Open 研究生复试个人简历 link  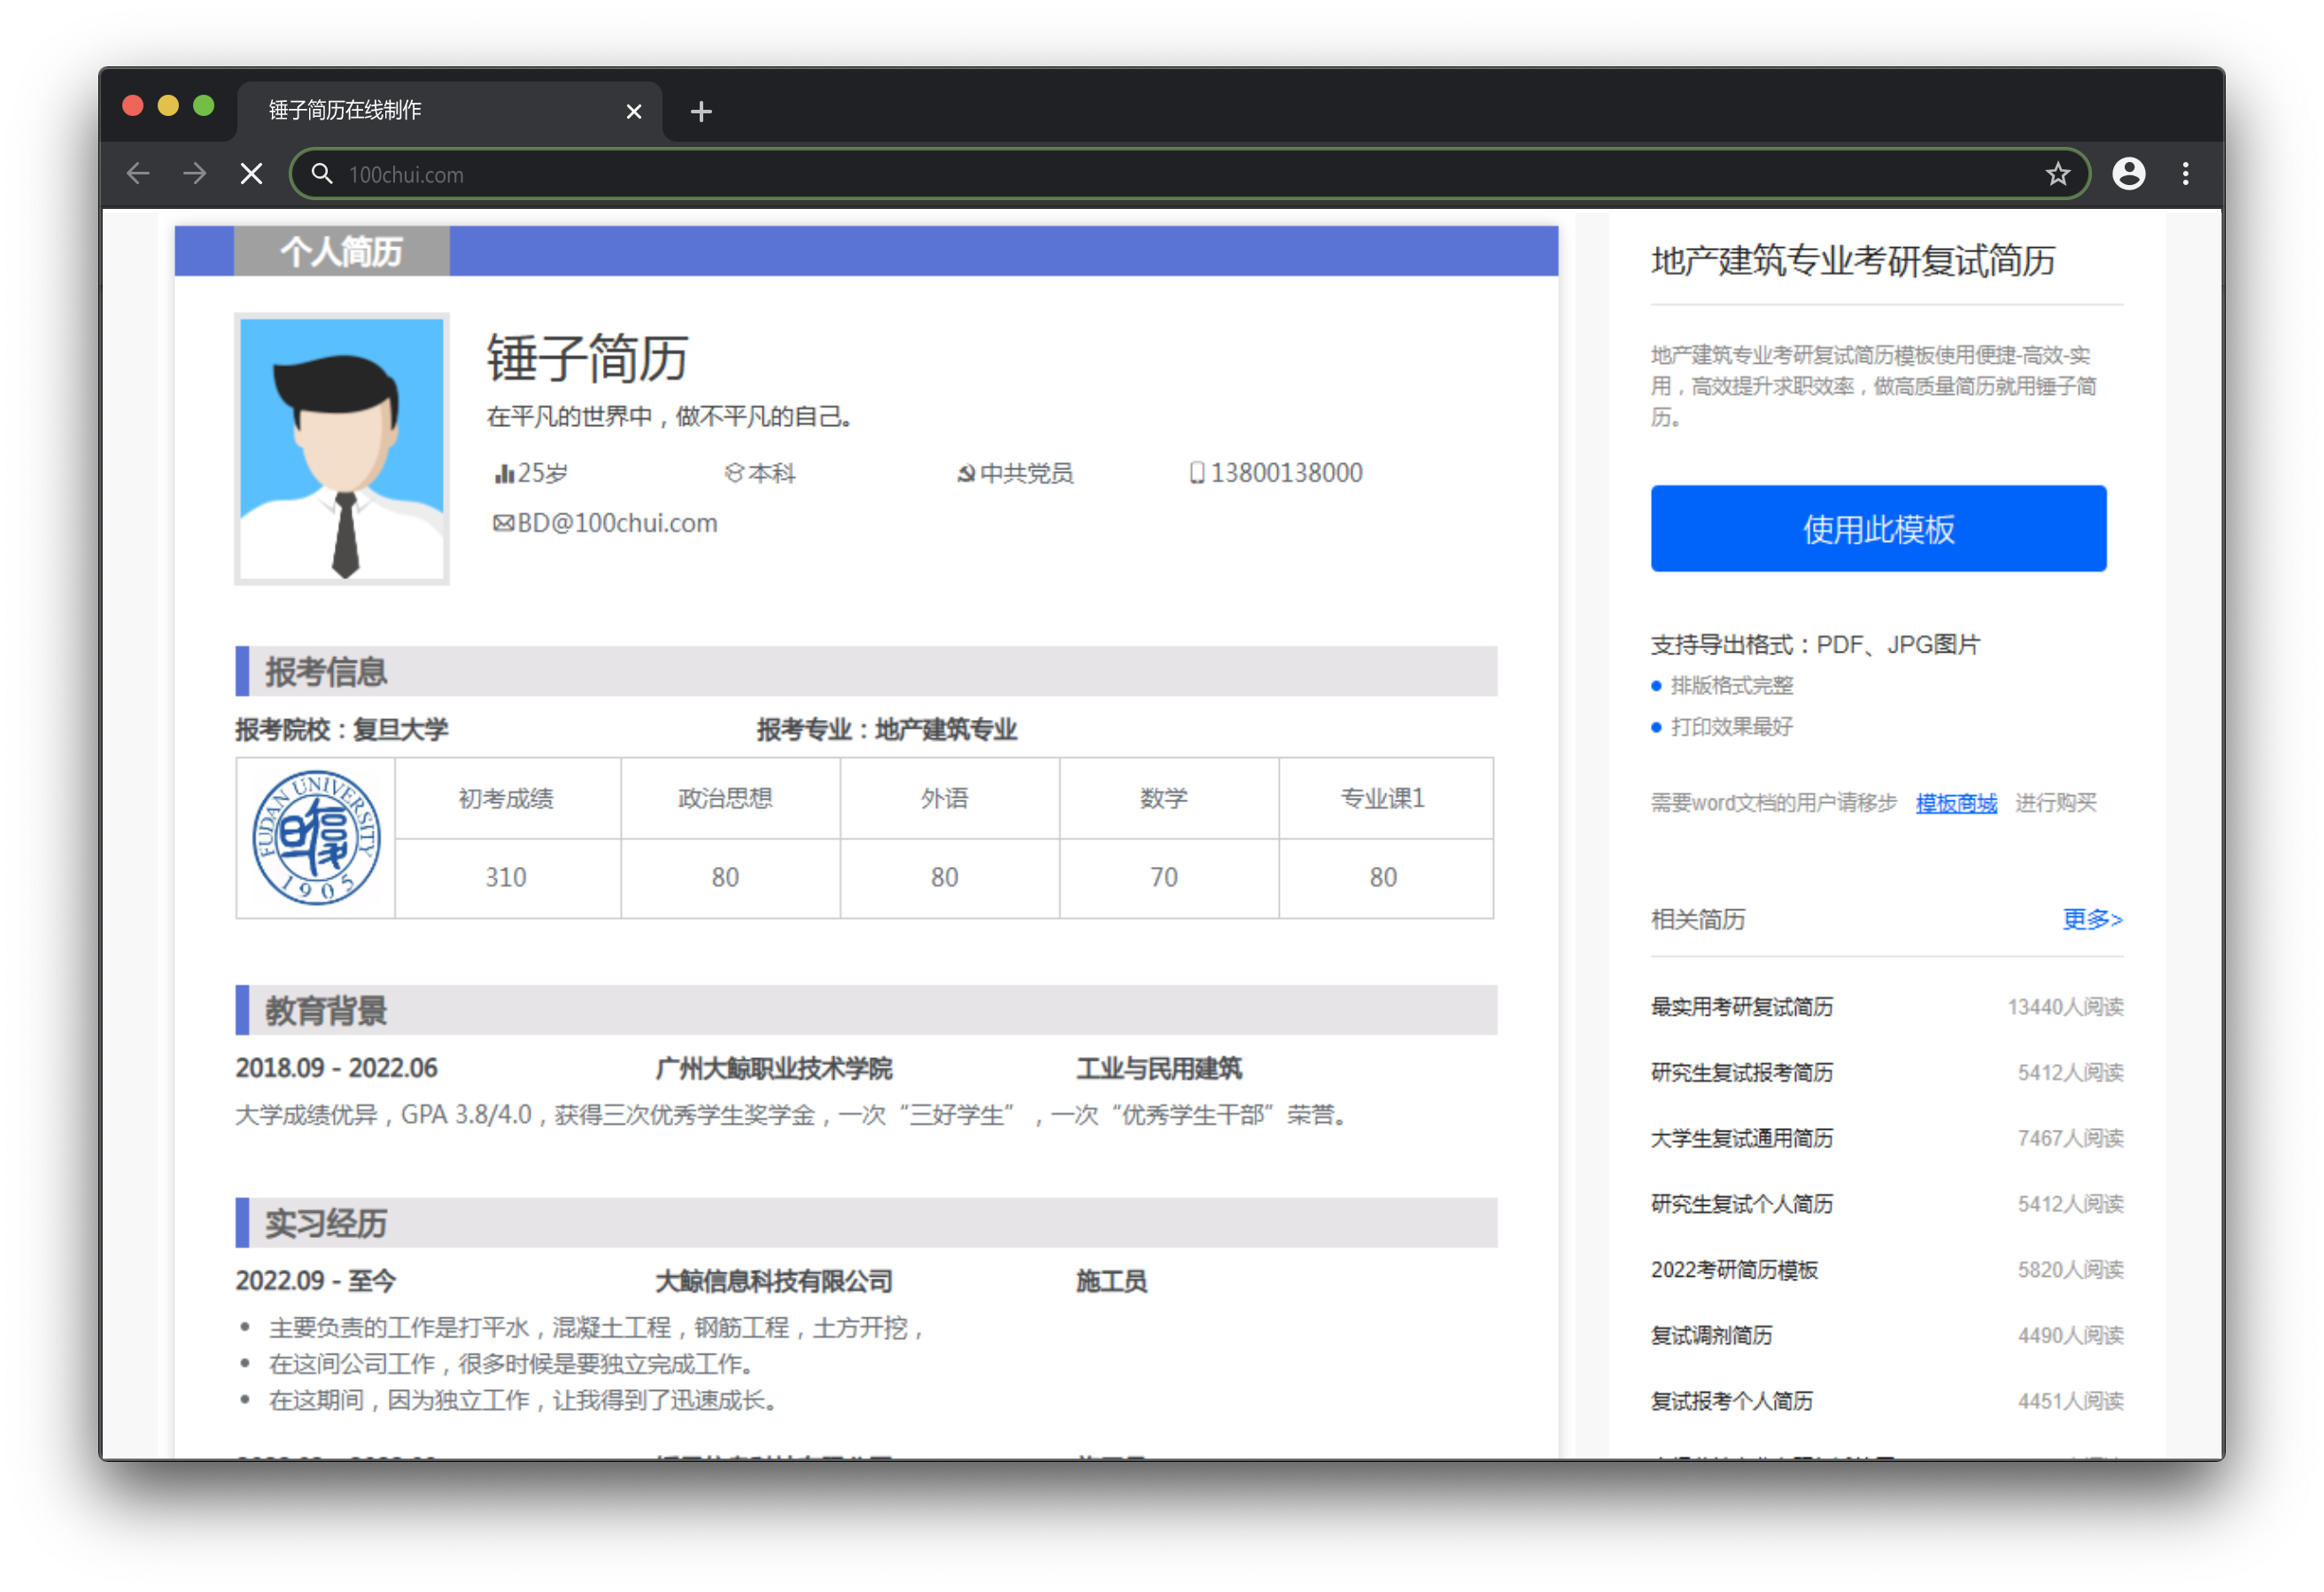1741,1203
